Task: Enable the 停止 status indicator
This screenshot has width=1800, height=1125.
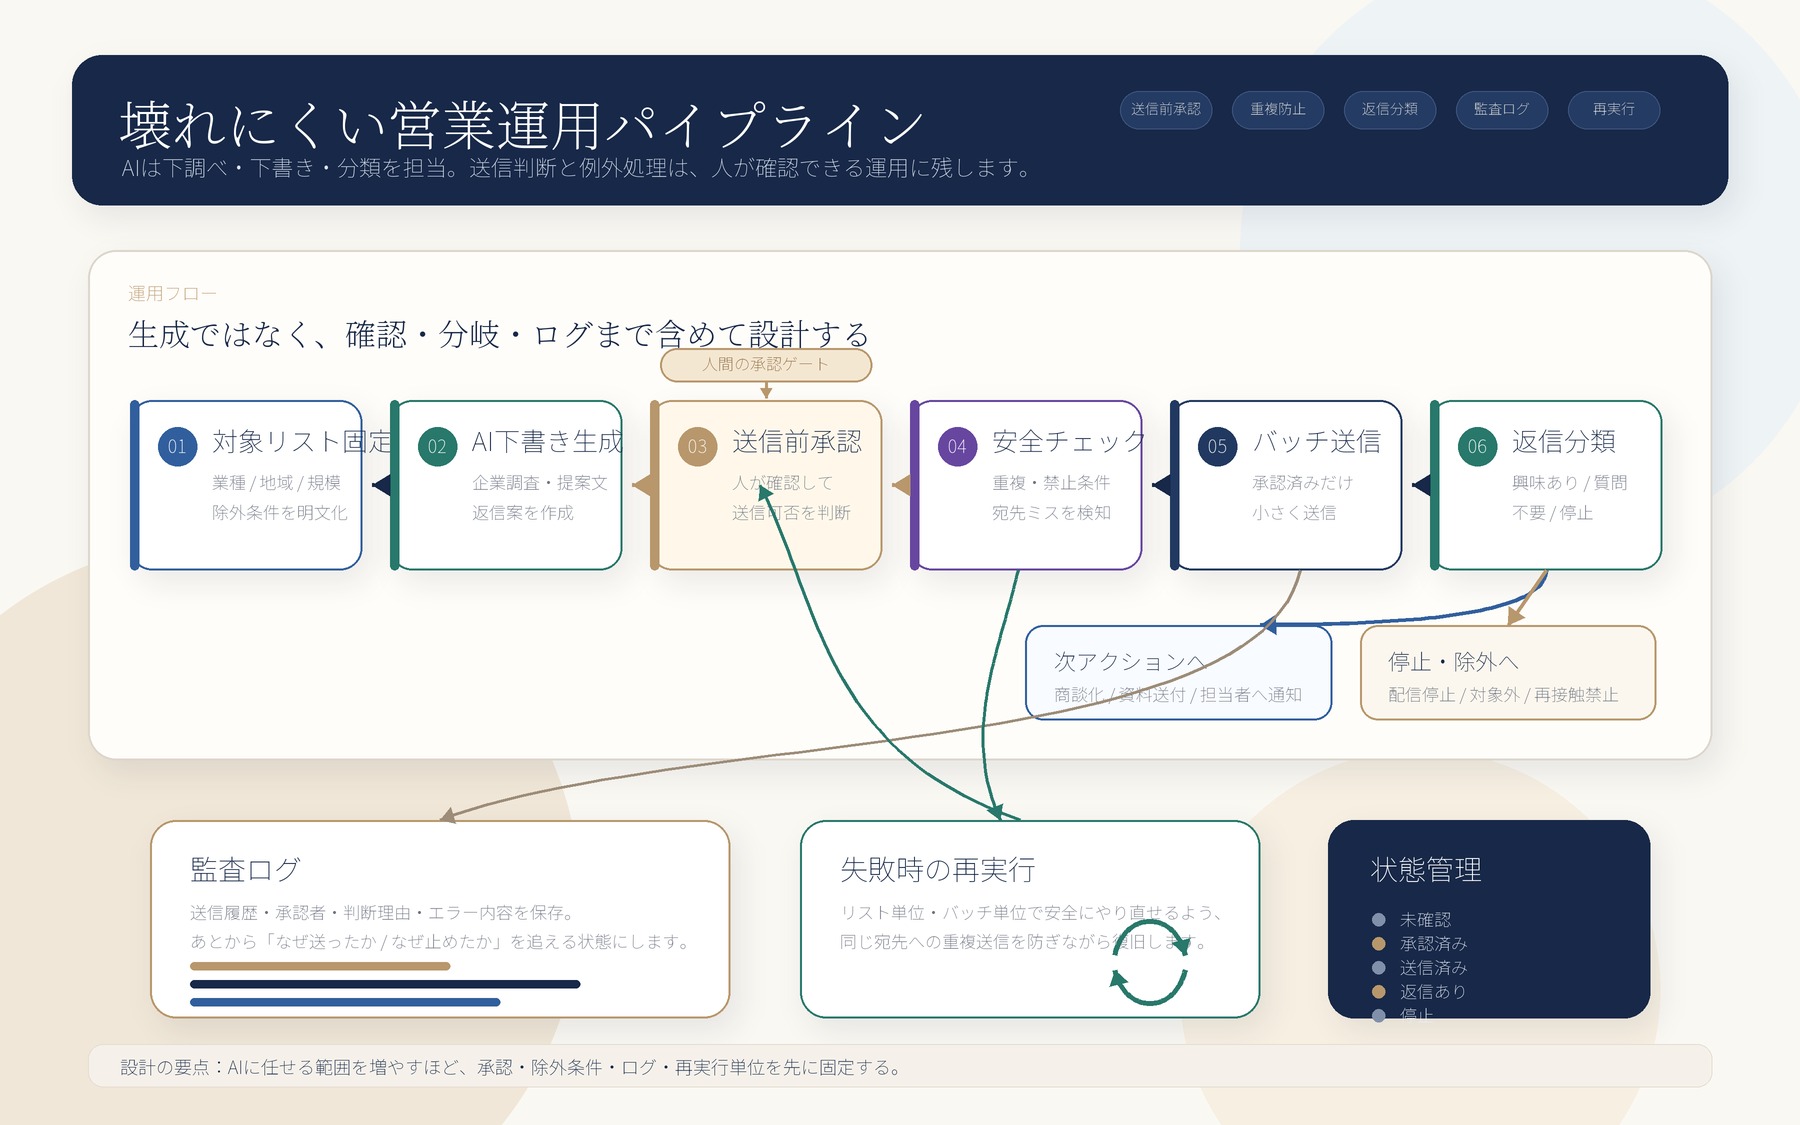Action: tap(1378, 1013)
